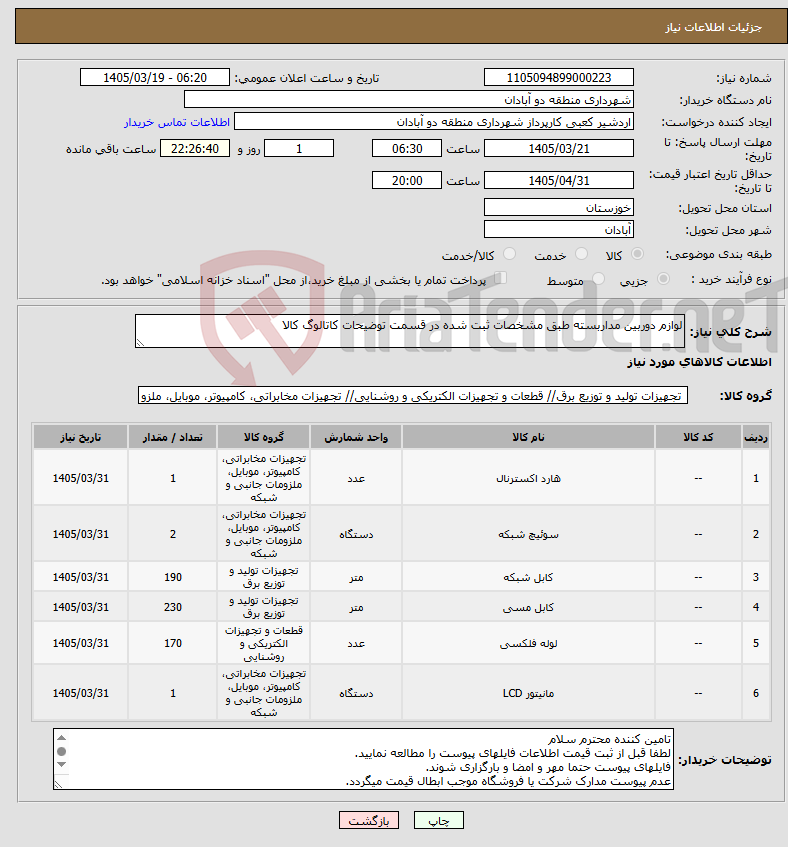This screenshot has width=788, height=847.
Task: Click the scrollbar thumb in buyer notes
Action: [62, 751]
